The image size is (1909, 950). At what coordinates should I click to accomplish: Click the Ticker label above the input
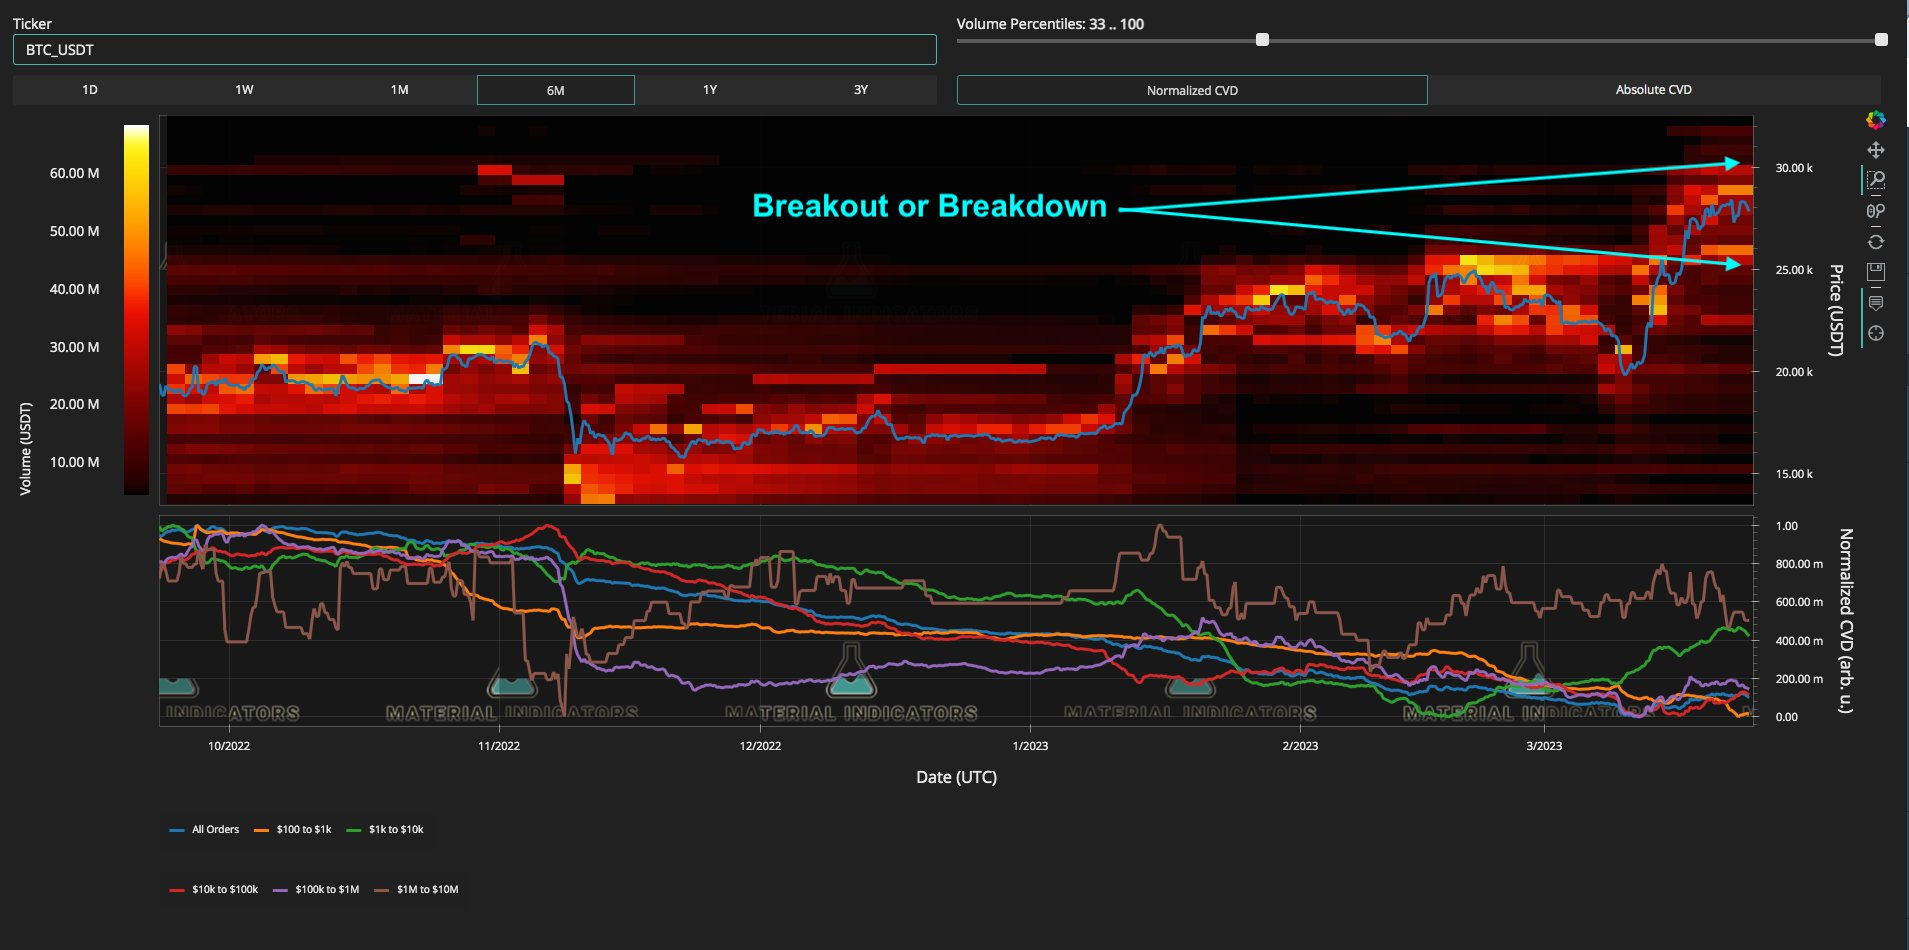tap(32, 24)
